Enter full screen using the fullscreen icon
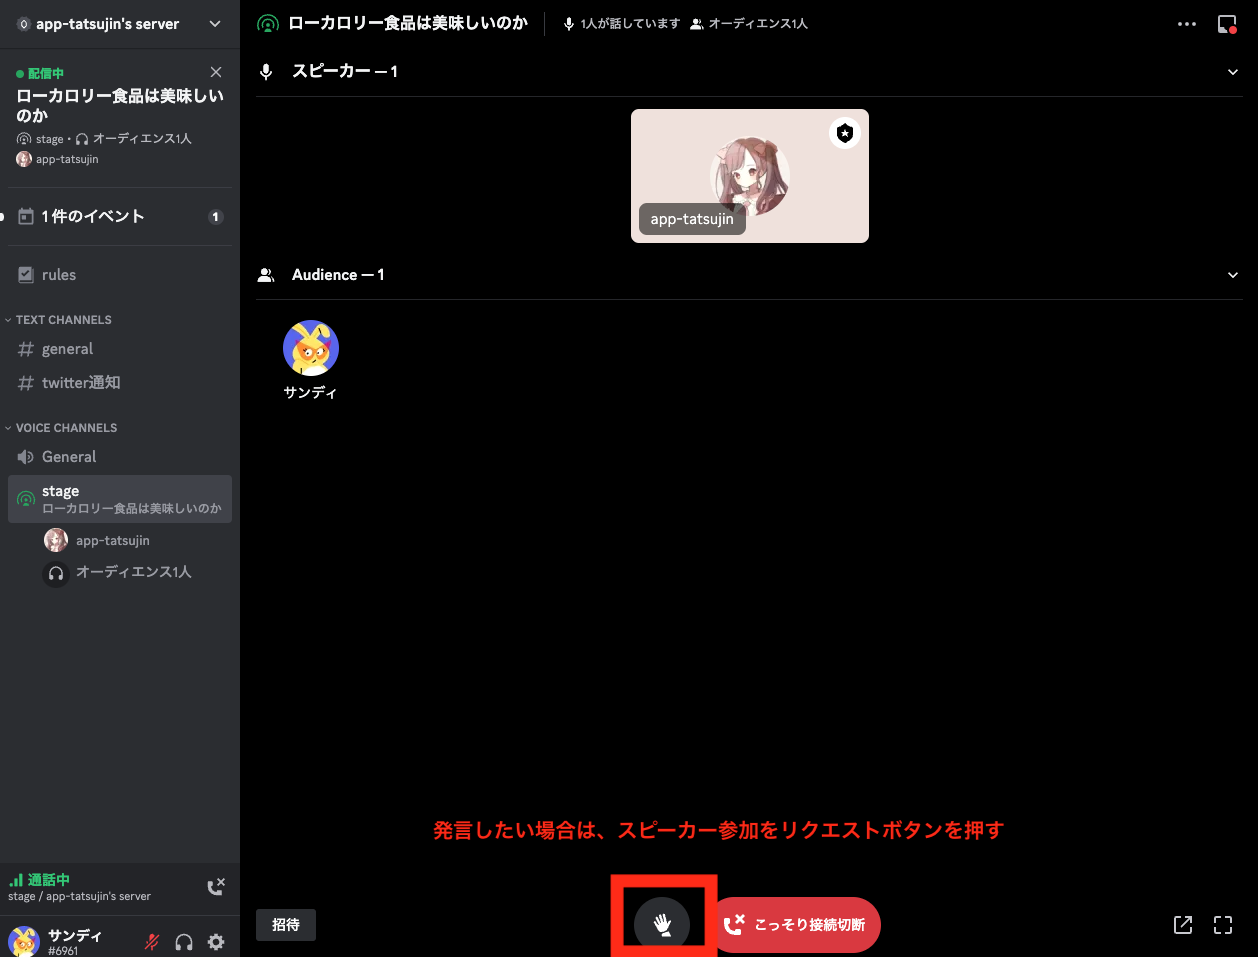The image size is (1258, 957). click(x=1224, y=925)
